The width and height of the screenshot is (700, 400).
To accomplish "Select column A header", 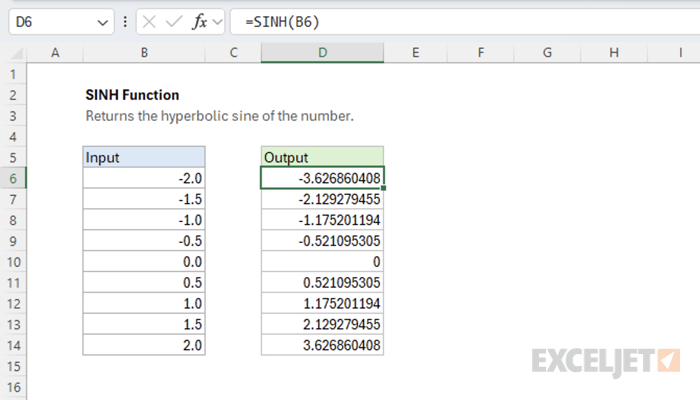I will pyautogui.click(x=55, y=53).
